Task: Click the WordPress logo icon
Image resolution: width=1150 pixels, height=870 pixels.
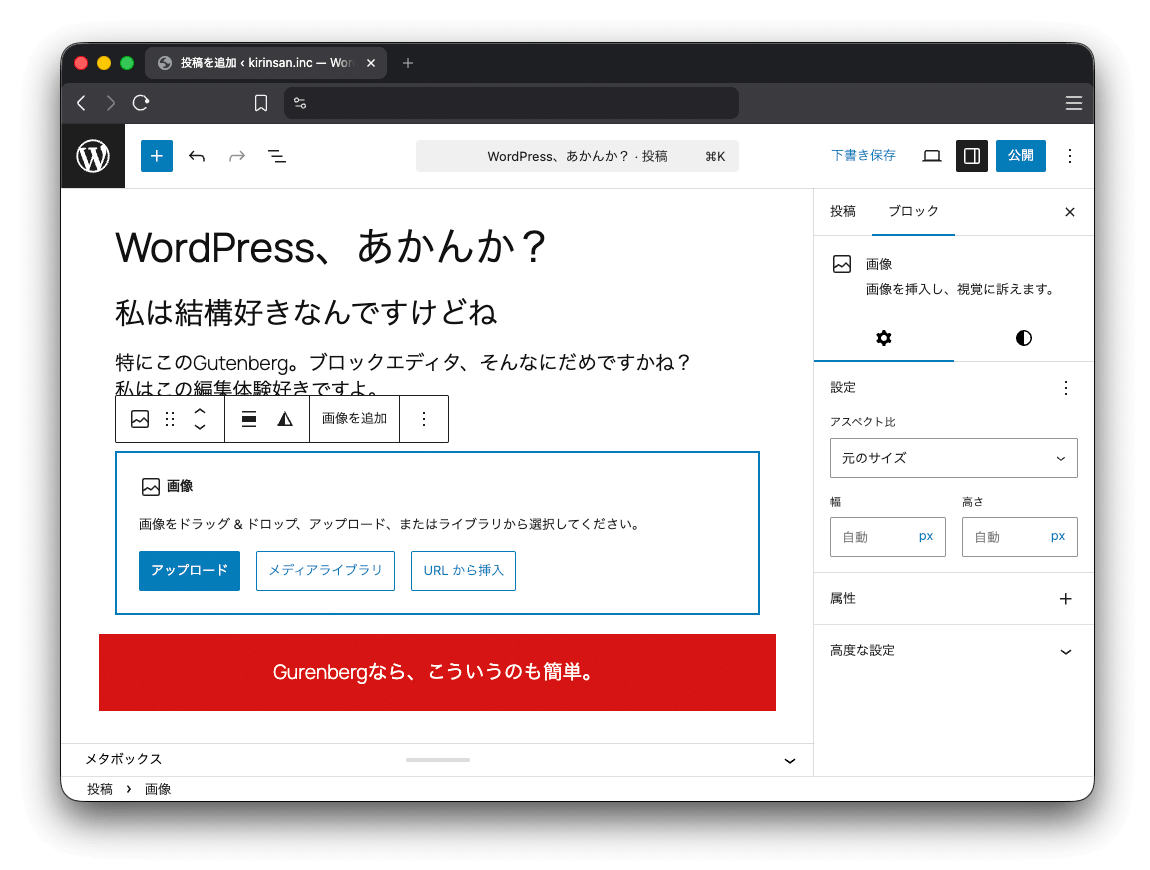Action: click(93, 156)
